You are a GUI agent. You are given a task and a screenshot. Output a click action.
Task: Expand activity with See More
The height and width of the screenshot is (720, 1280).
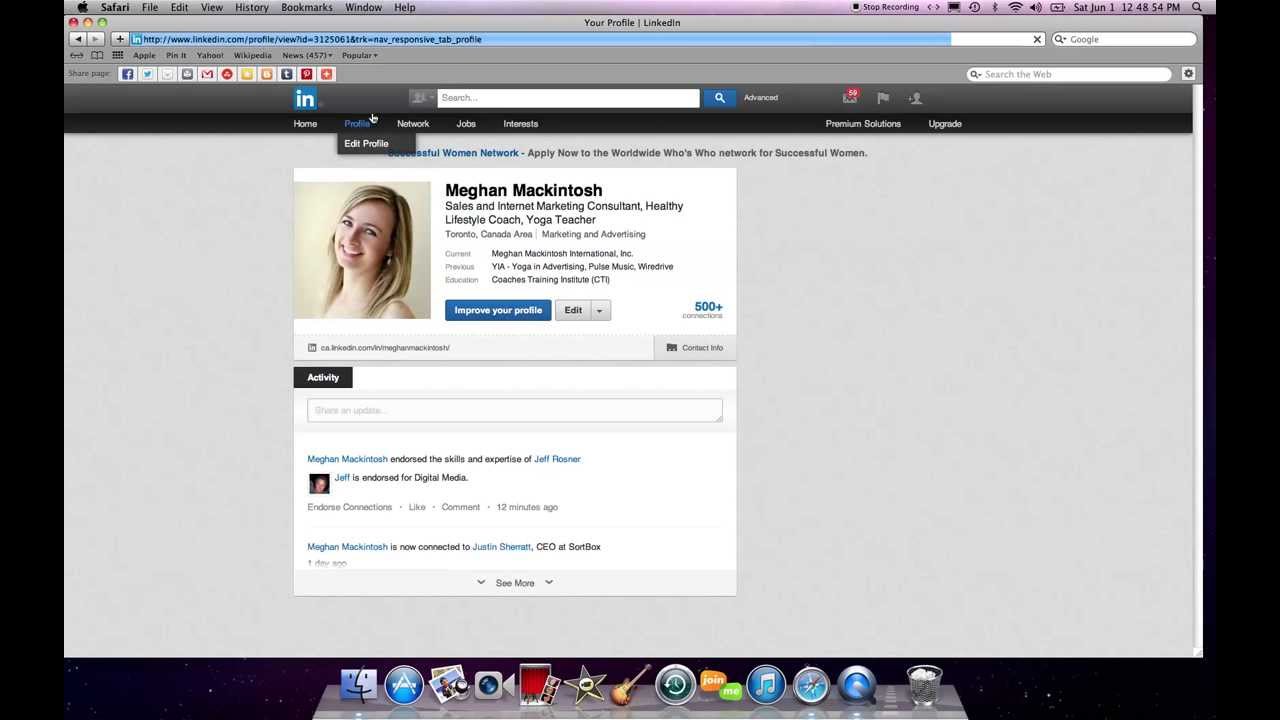point(515,583)
